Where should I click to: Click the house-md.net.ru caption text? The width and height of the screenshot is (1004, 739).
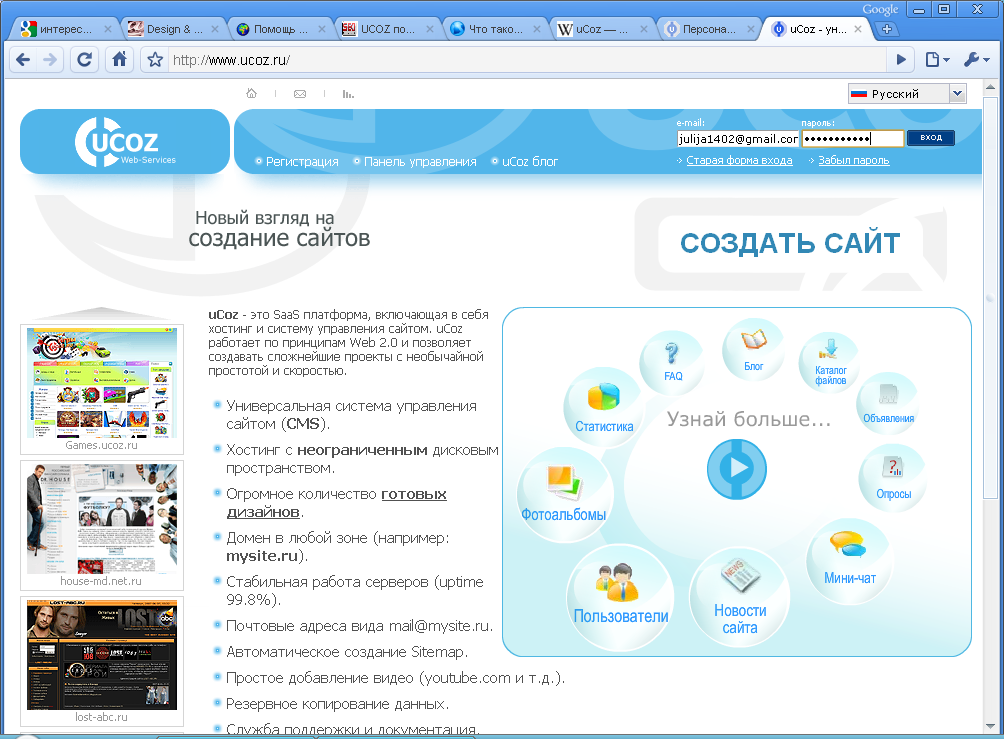coord(101,581)
